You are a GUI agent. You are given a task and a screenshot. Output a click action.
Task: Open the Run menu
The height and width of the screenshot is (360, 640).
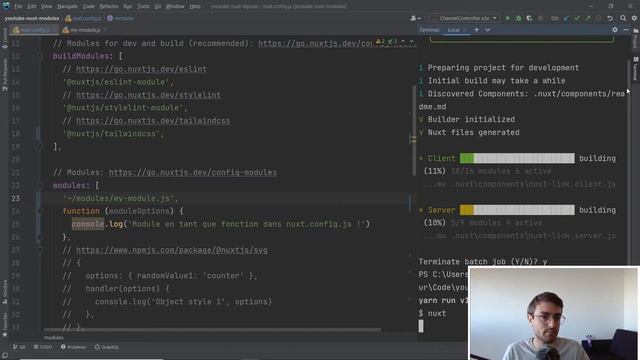pos(128,6)
